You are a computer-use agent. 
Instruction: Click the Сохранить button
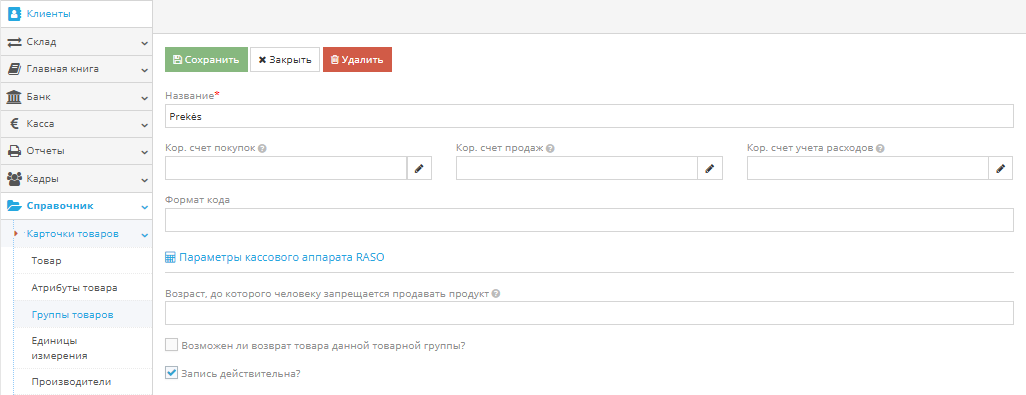[x=206, y=60]
